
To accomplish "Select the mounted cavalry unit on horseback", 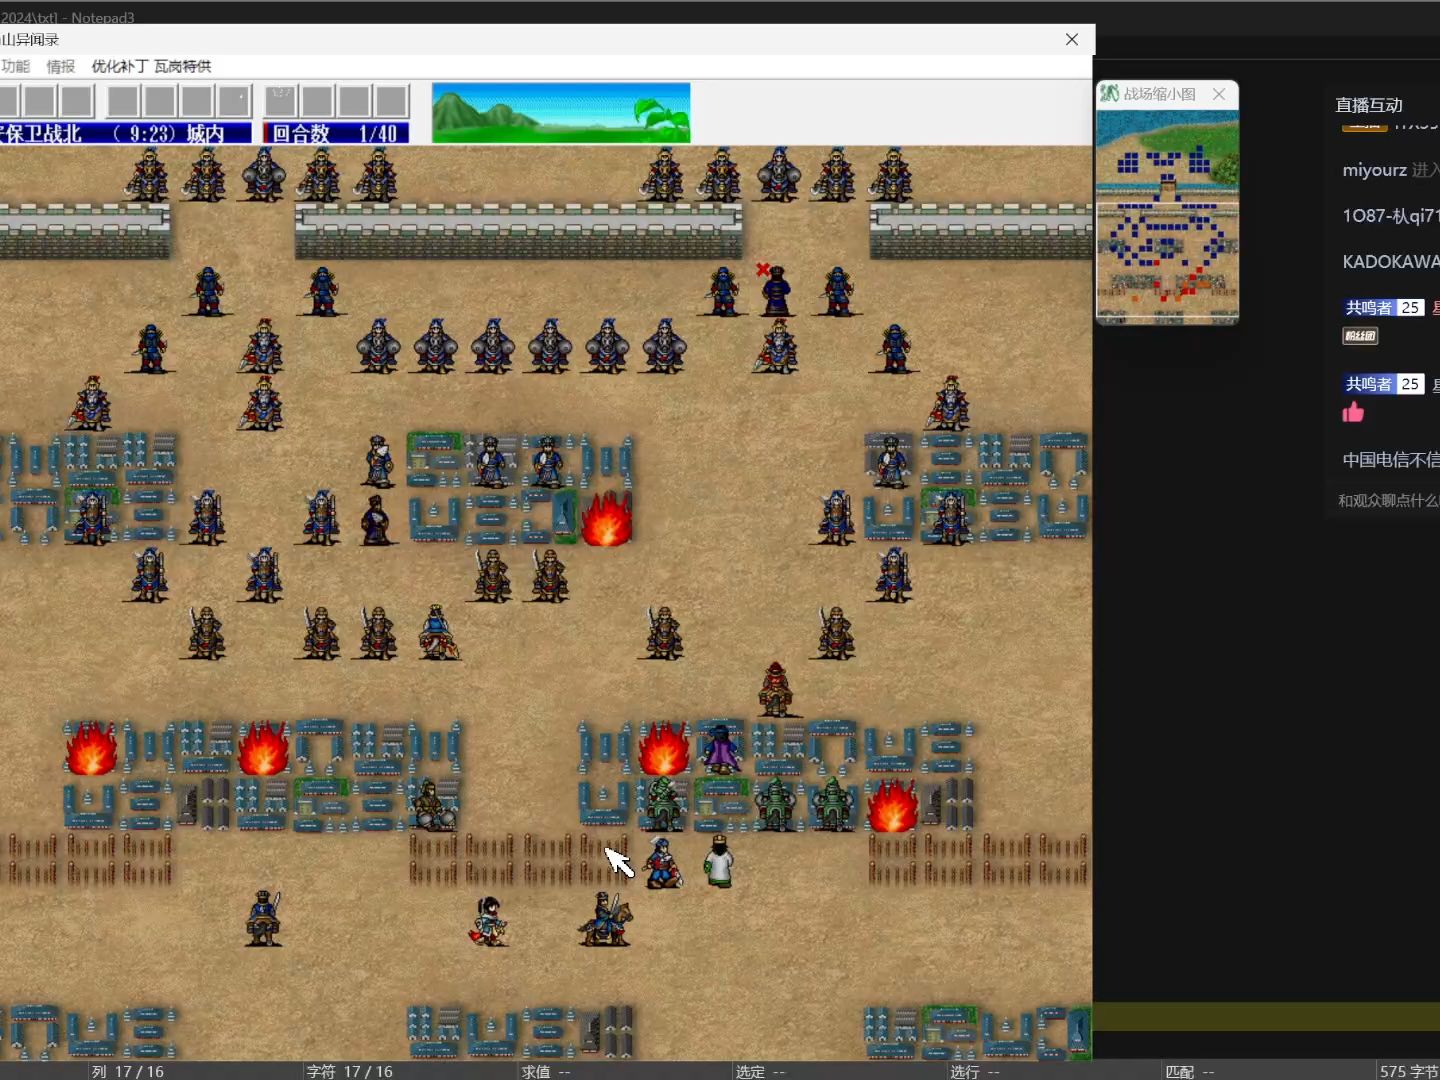I will tap(605, 920).
